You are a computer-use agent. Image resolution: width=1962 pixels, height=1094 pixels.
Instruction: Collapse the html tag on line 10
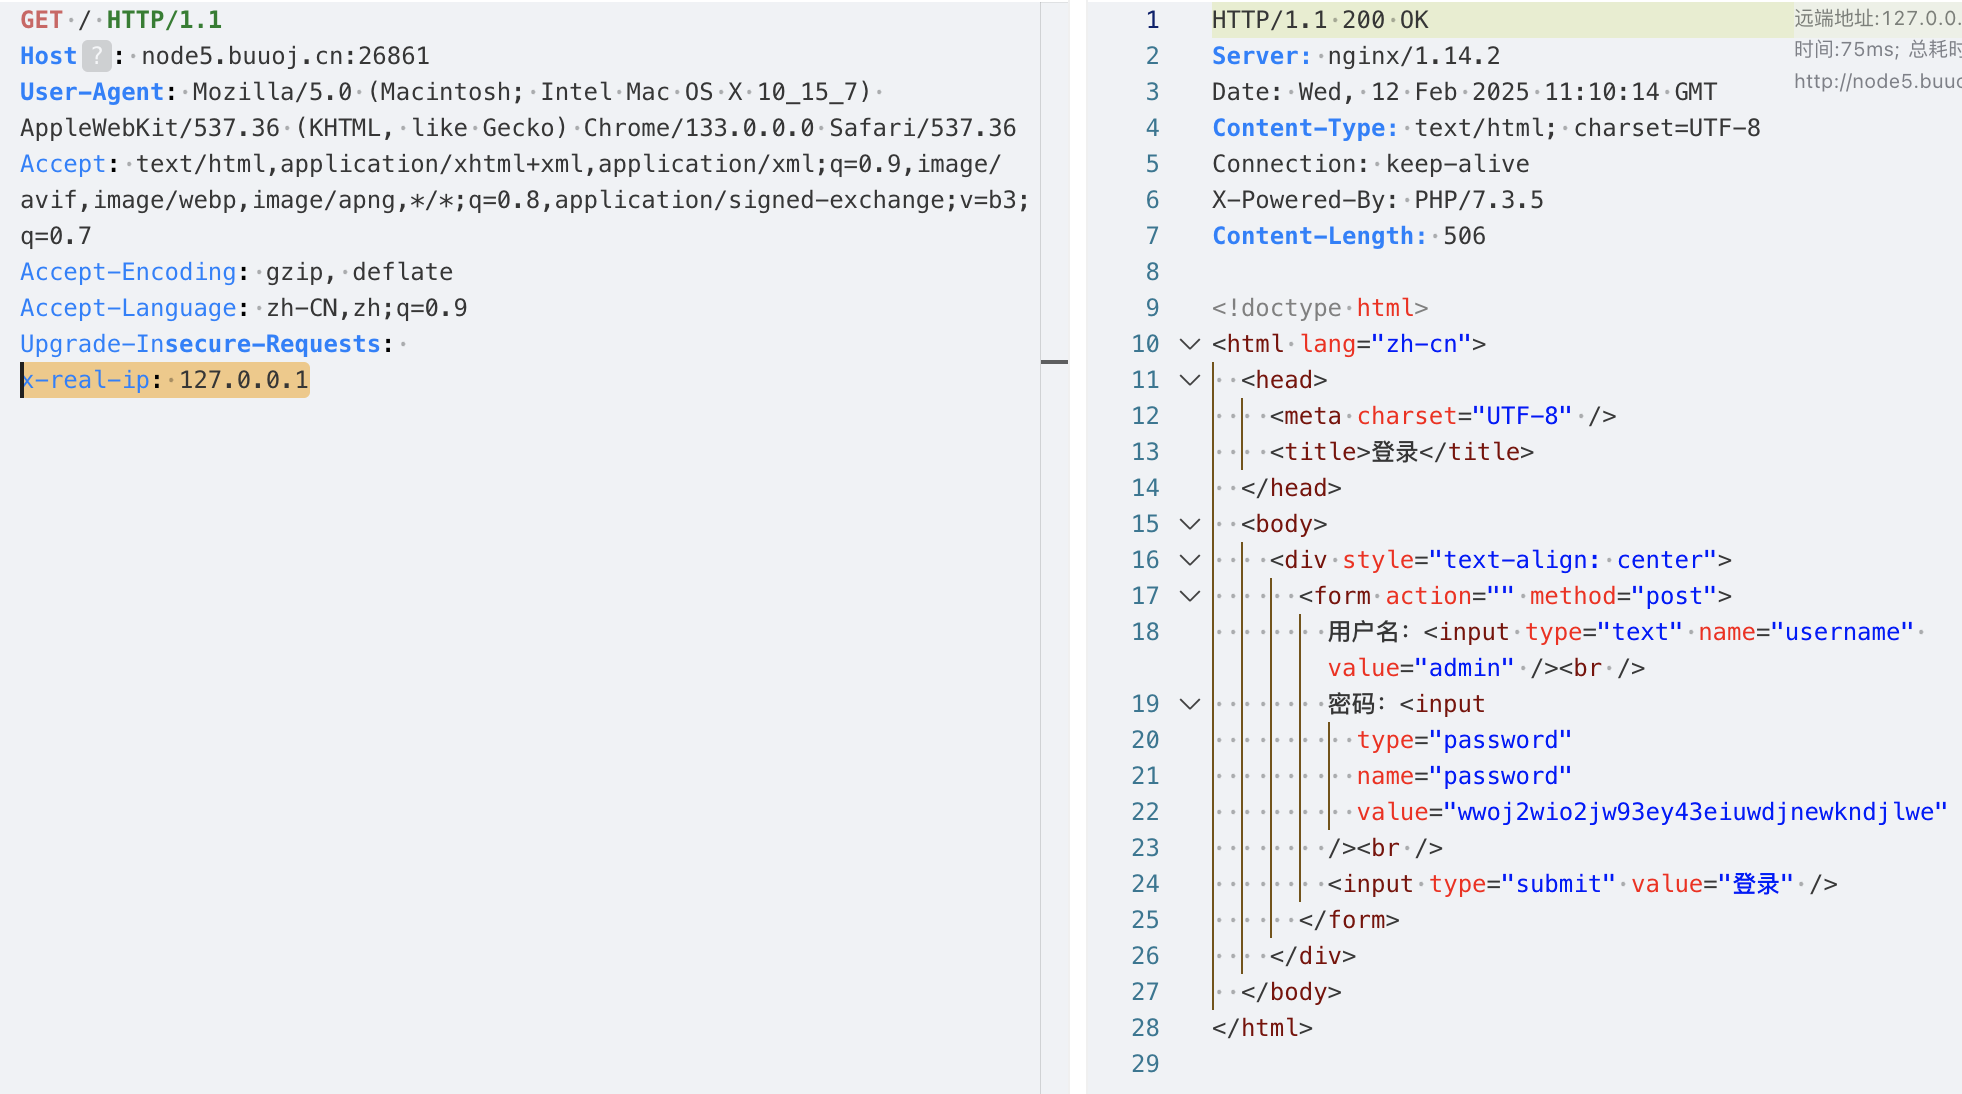click(x=1189, y=344)
